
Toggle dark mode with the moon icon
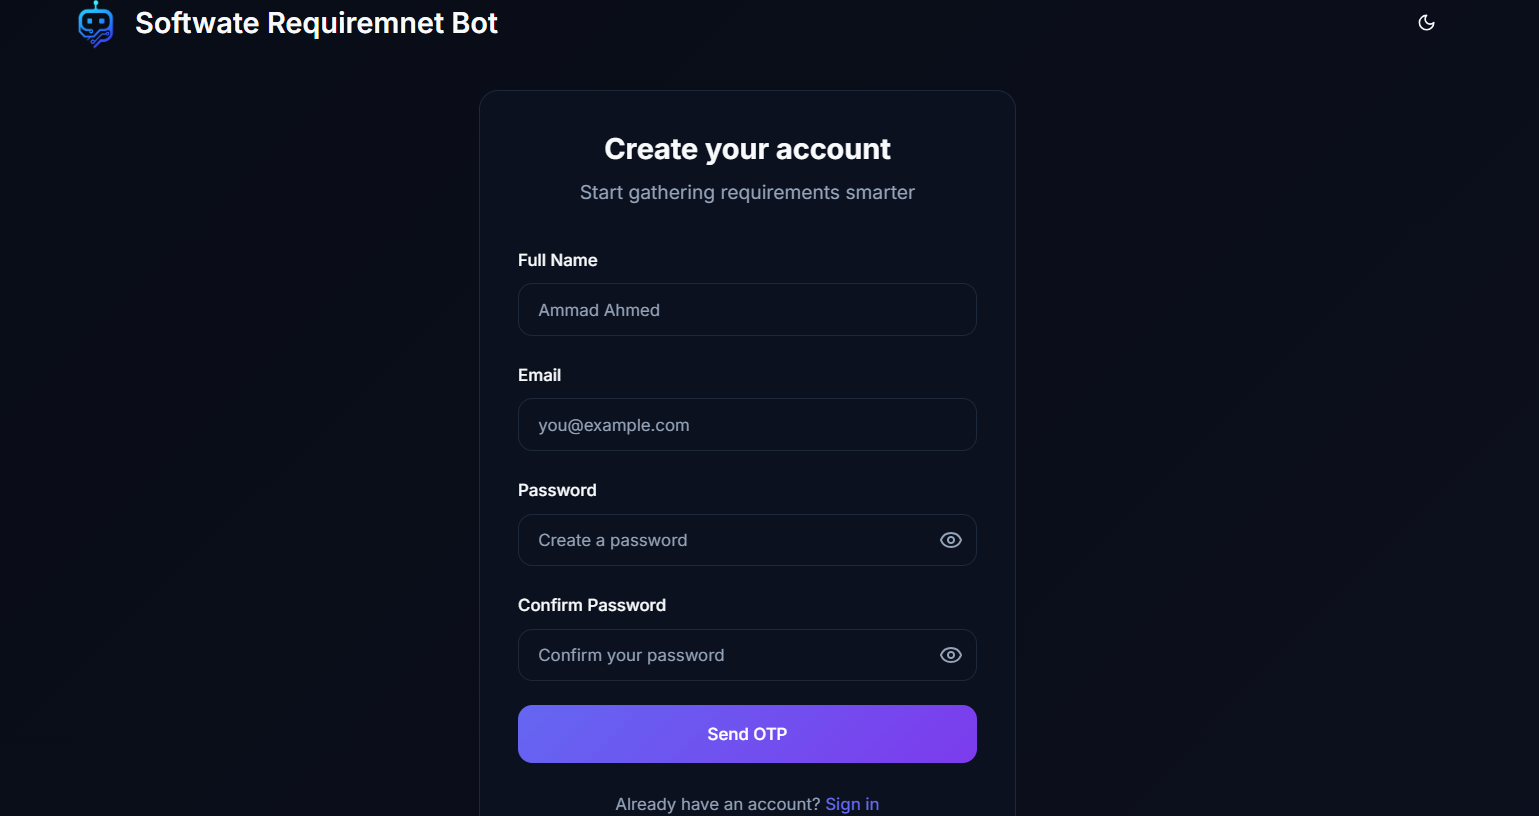tap(1426, 22)
